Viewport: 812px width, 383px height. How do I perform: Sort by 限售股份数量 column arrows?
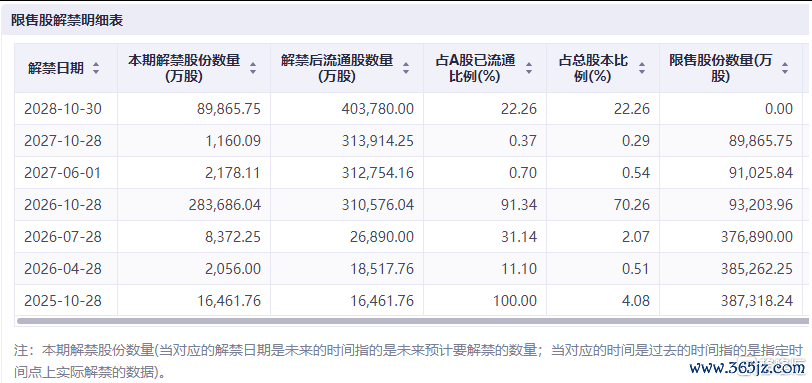coord(785,68)
